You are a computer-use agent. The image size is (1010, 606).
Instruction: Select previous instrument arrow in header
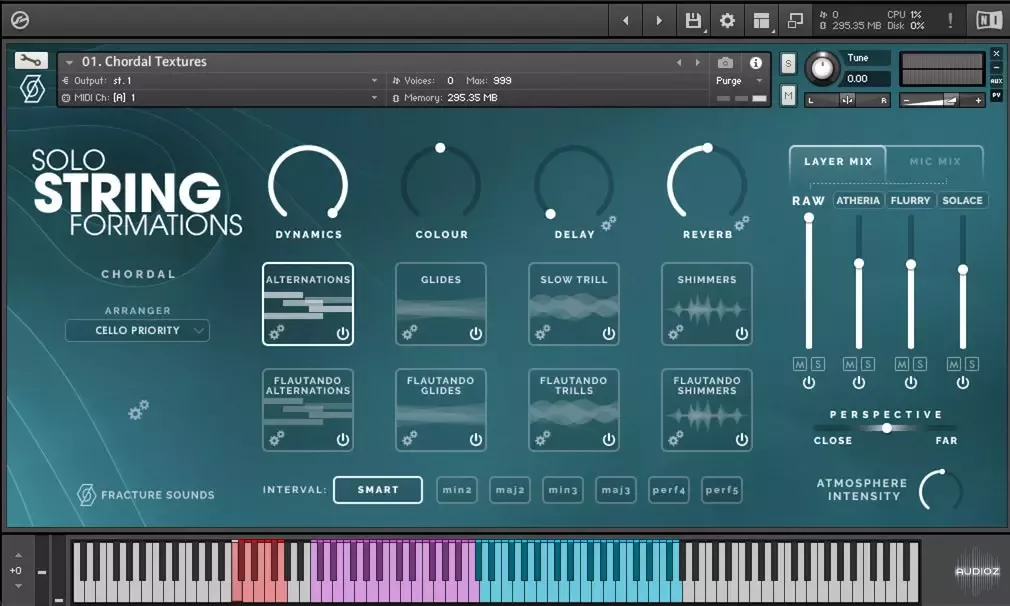(x=679, y=62)
